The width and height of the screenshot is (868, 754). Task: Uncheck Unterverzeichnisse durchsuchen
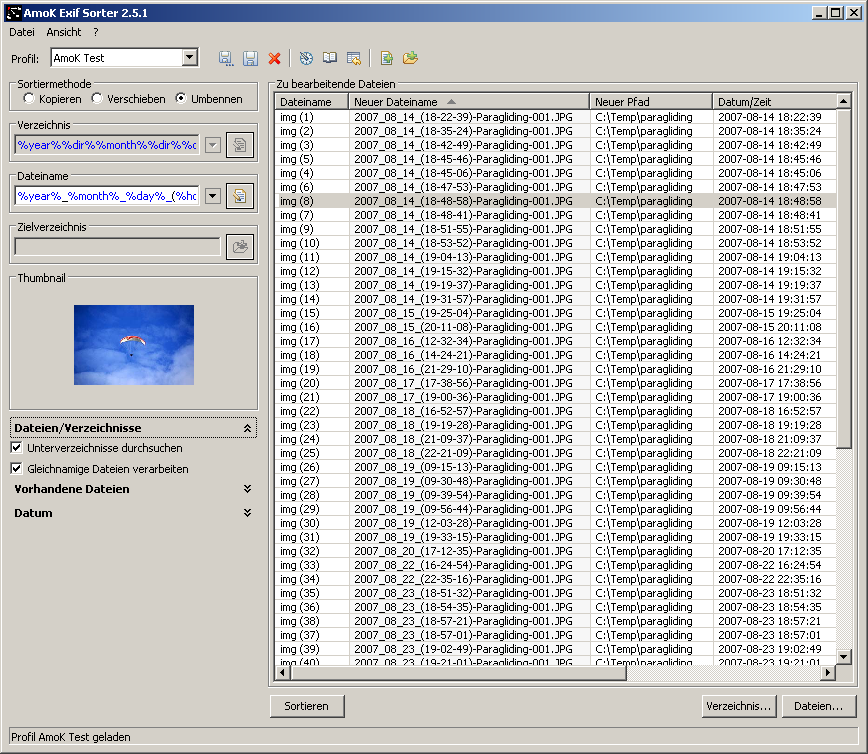coord(17,449)
